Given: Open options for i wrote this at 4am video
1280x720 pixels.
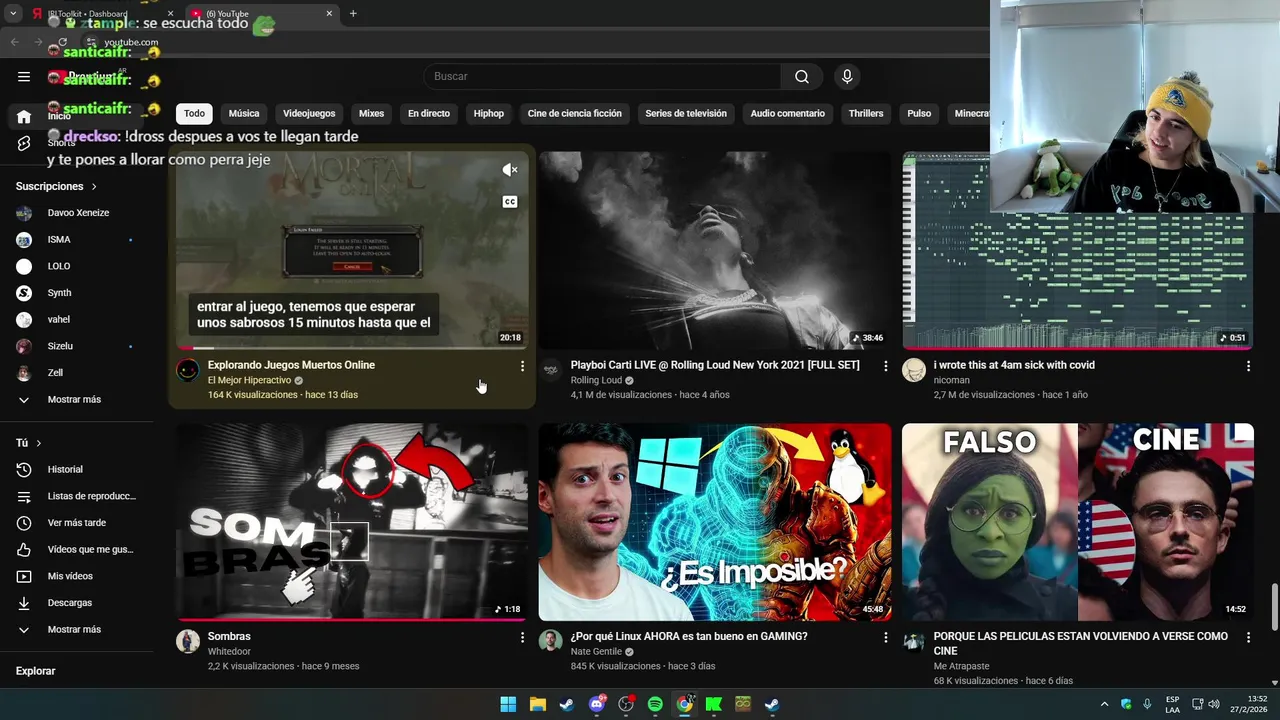Looking at the screenshot, I should click(x=1248, y=367).
